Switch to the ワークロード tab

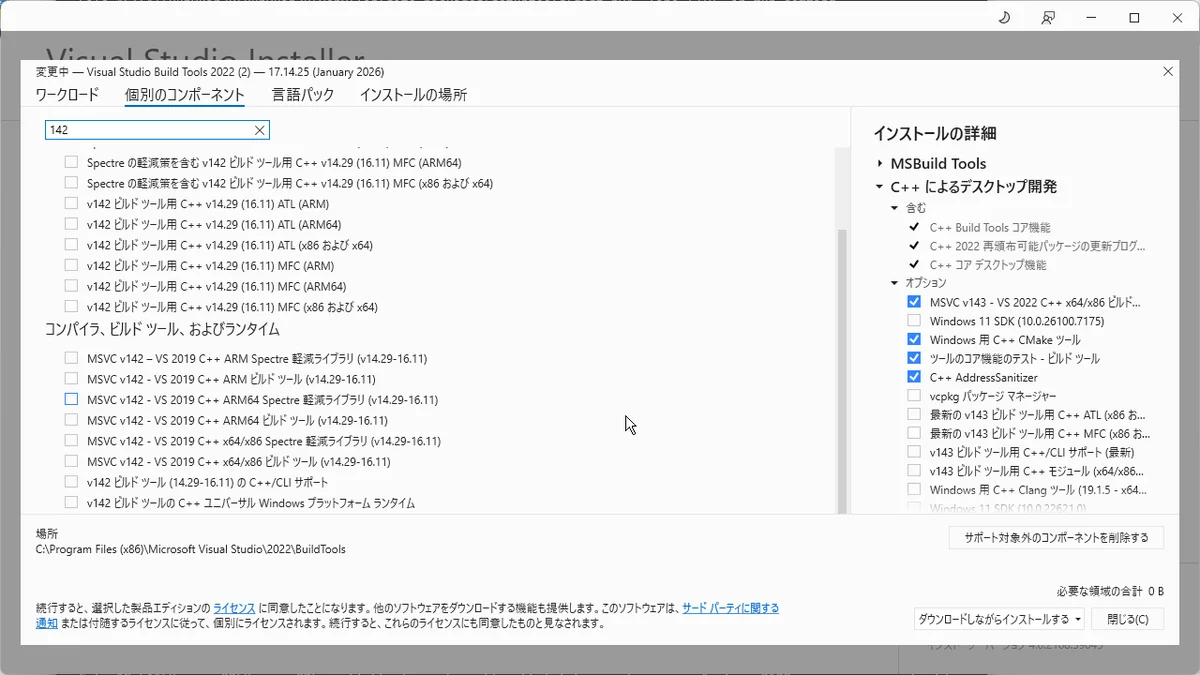(67, 95)
